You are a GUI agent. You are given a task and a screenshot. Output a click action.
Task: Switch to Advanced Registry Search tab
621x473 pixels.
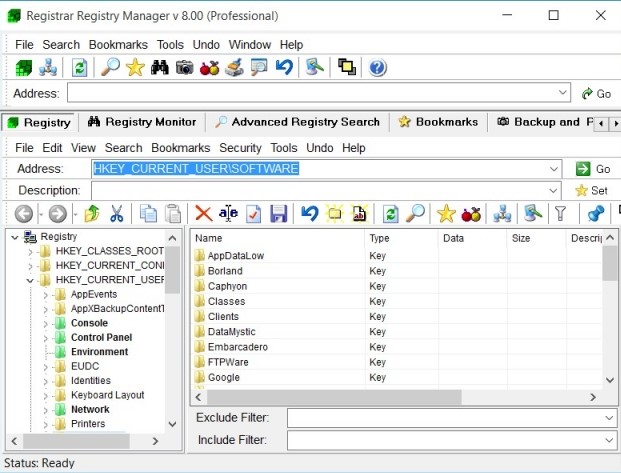297,122
